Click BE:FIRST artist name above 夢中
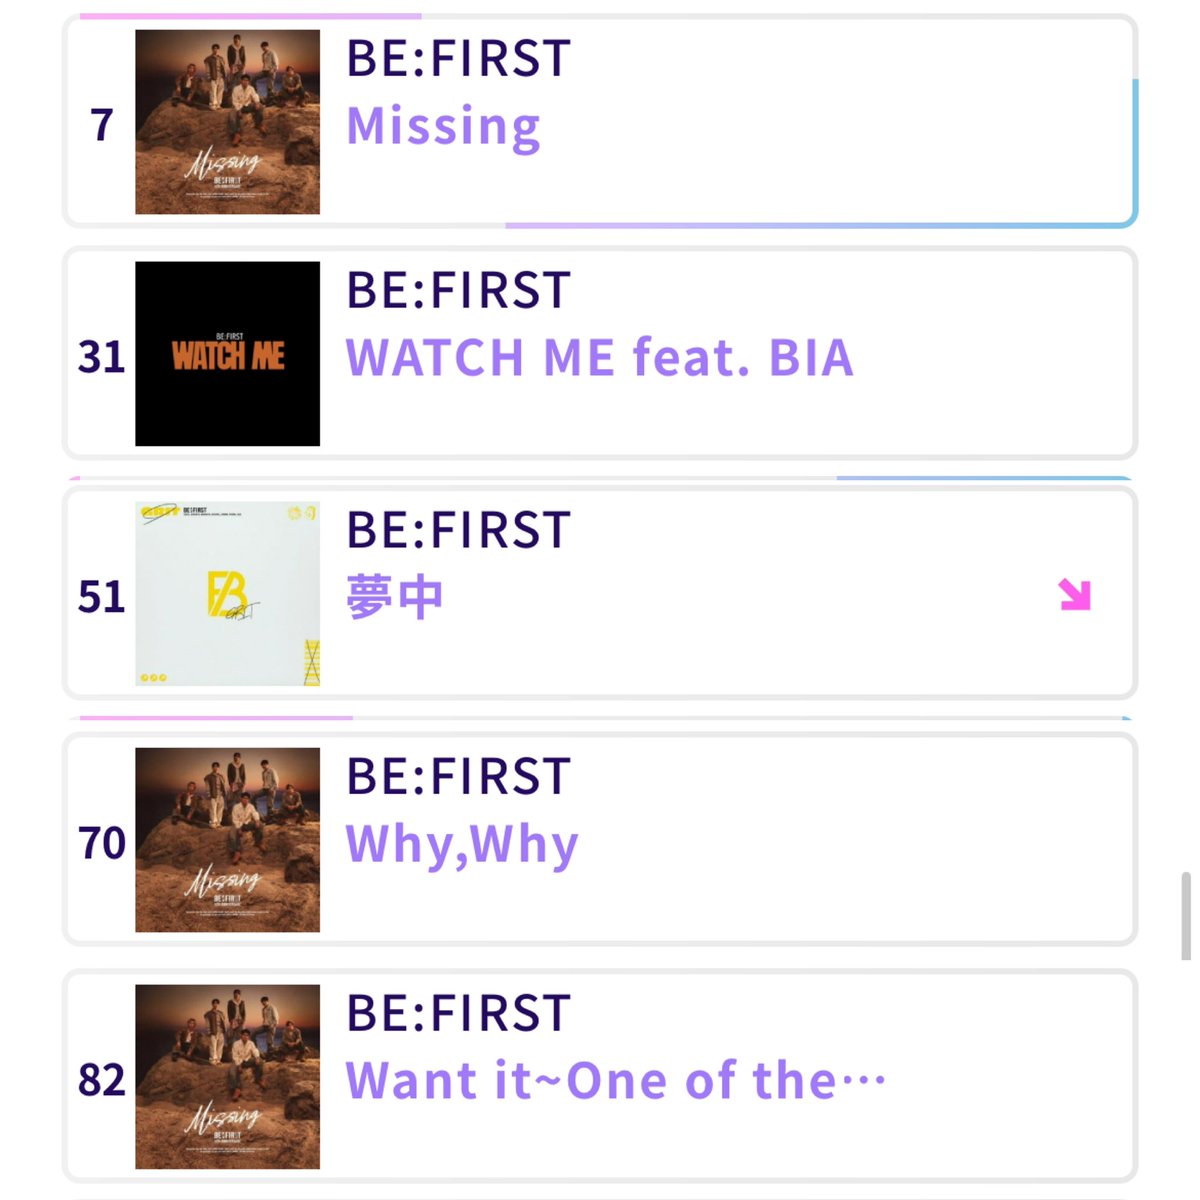Screen dimensions: 1200x1200 tap(459, 530)
